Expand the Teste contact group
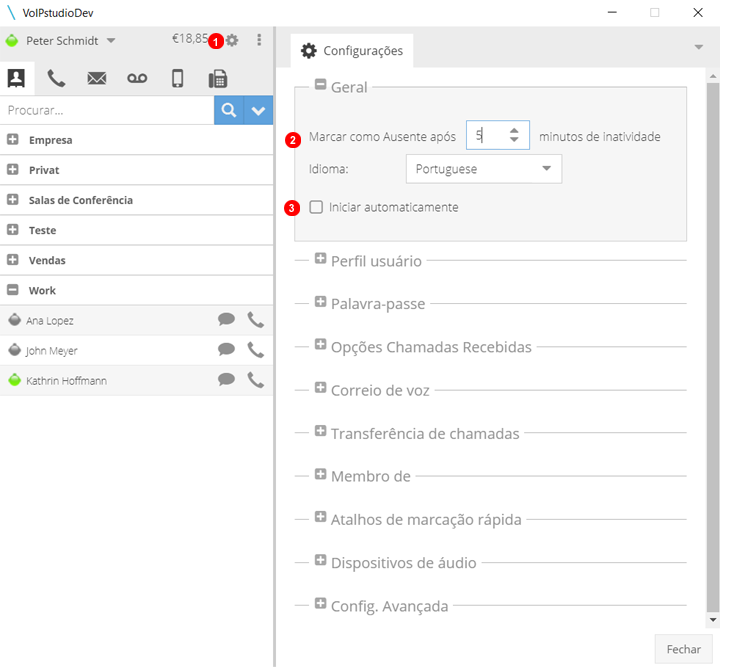Screen dimensions: 739x667 tap(13, 230)
